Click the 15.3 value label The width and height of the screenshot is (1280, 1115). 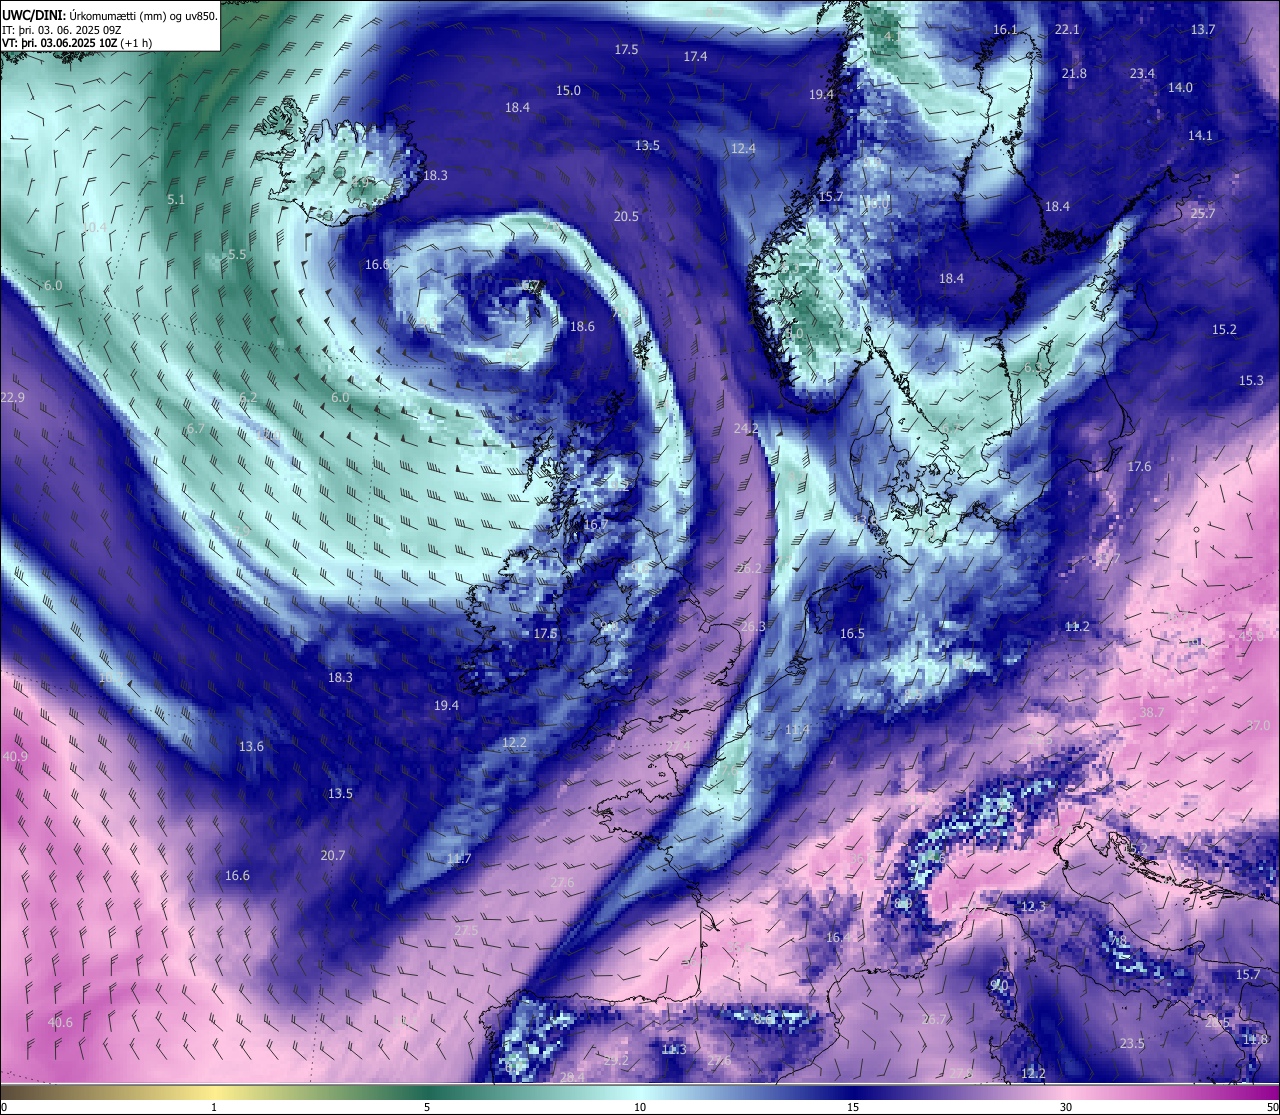point(1251,380)
